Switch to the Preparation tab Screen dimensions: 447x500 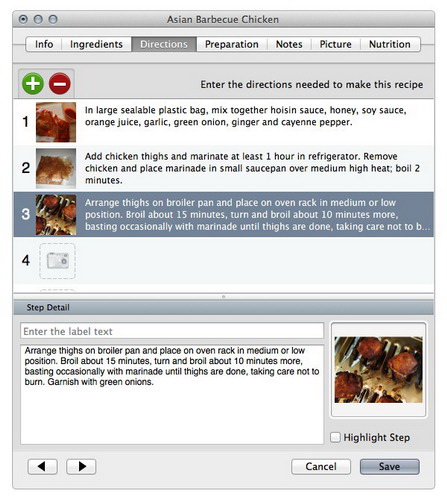point(232,44)
